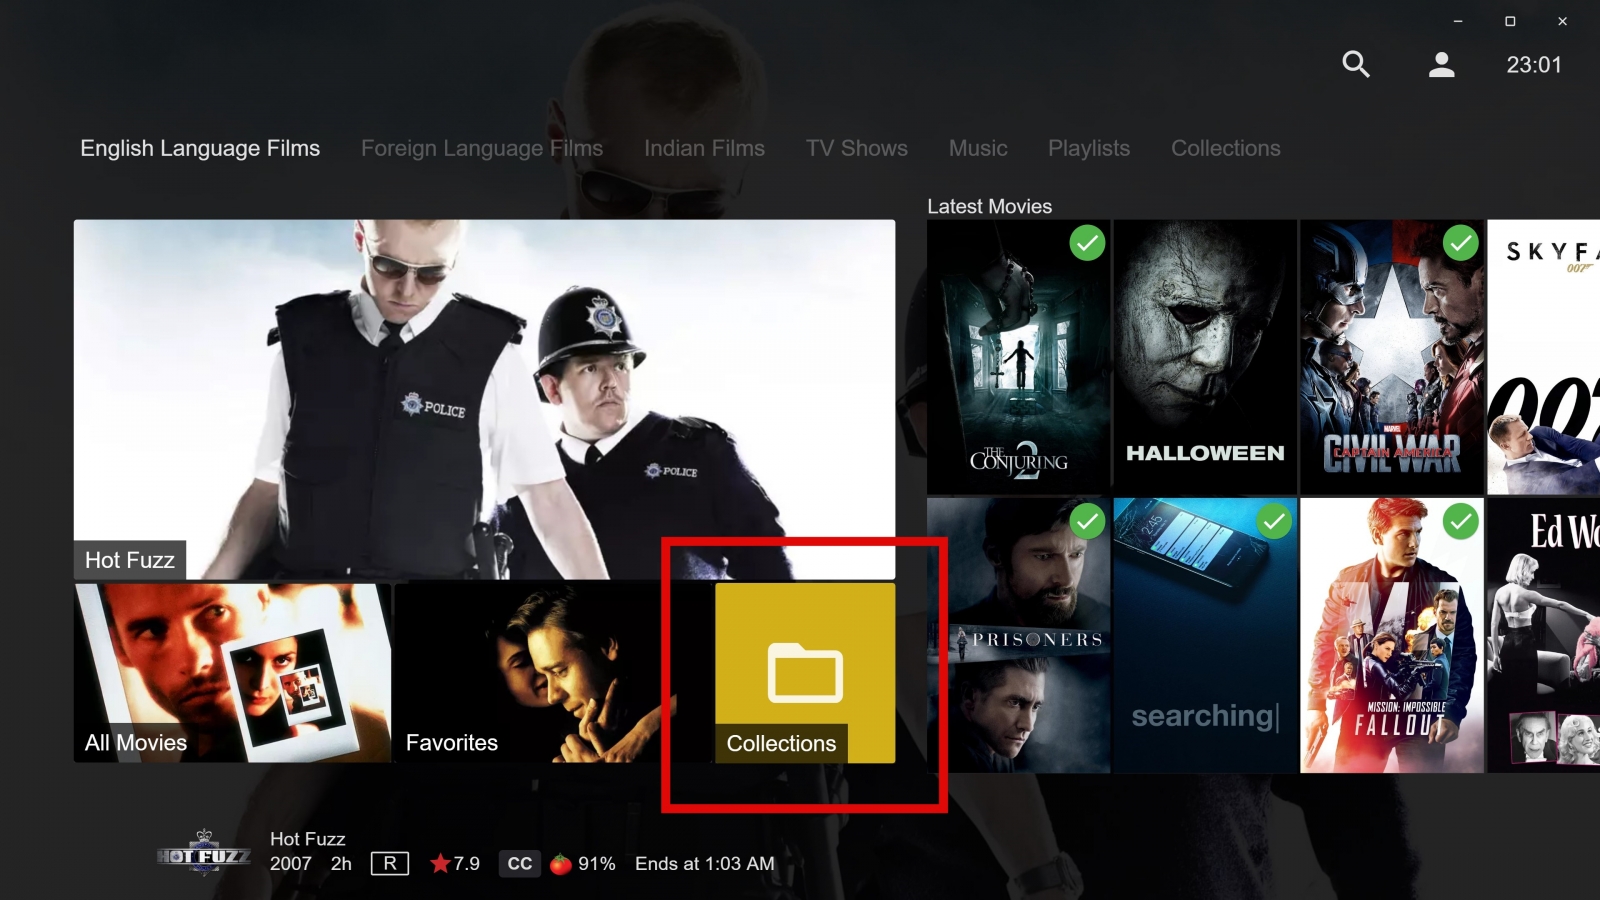Open the Playlists tab
Viewport: 1600px width, 900px height.
click(1089, 148)
